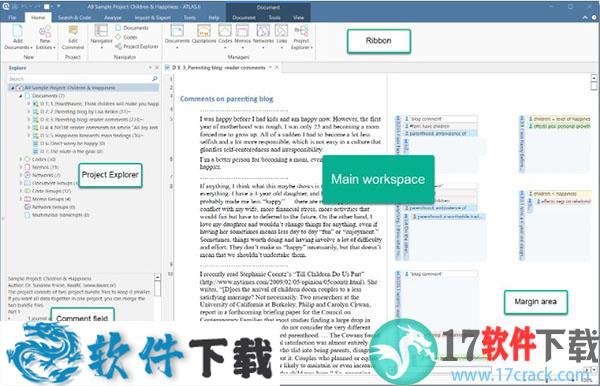Screen dimensions: 600x386
Task: Close the Parenting blog reader comments tab
Action: coord(277,68)
